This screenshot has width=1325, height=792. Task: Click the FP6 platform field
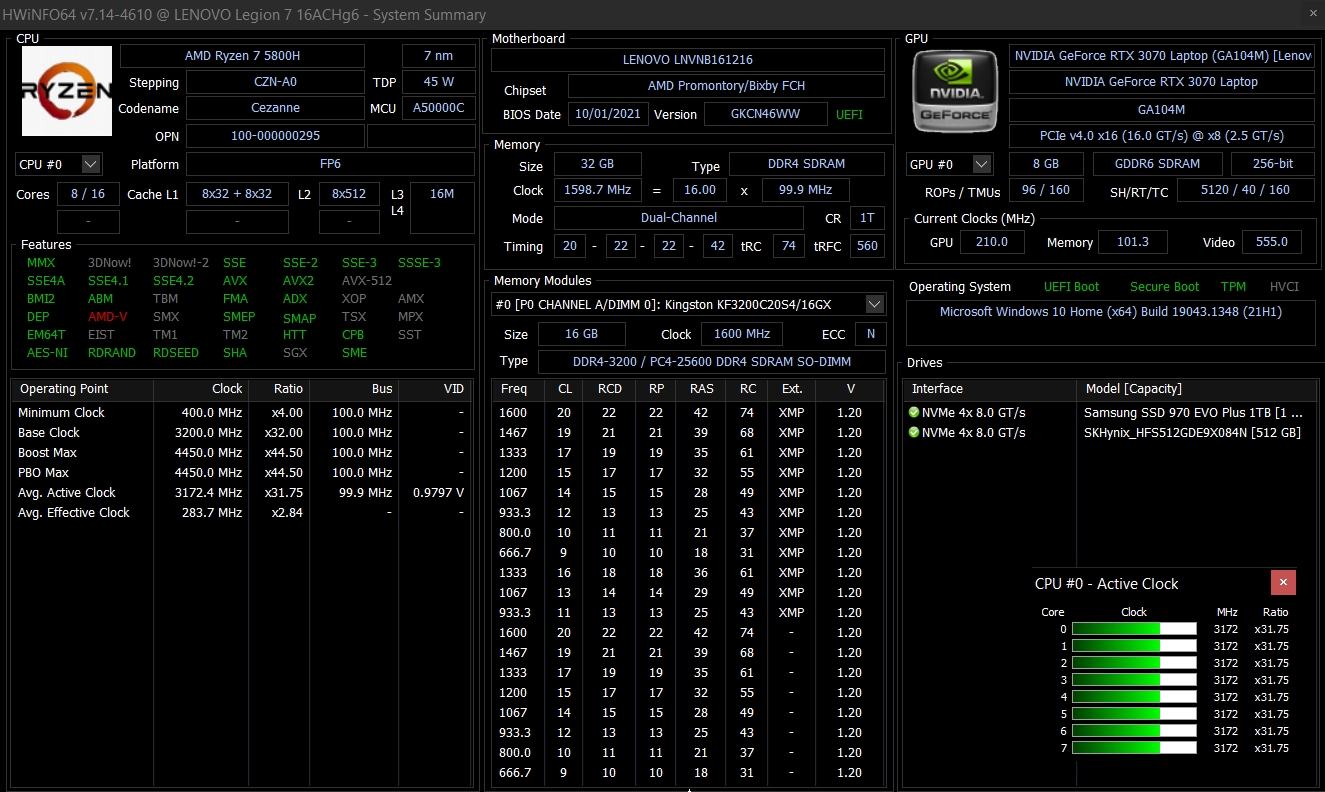pyautogui.click(x=330, y=164)
